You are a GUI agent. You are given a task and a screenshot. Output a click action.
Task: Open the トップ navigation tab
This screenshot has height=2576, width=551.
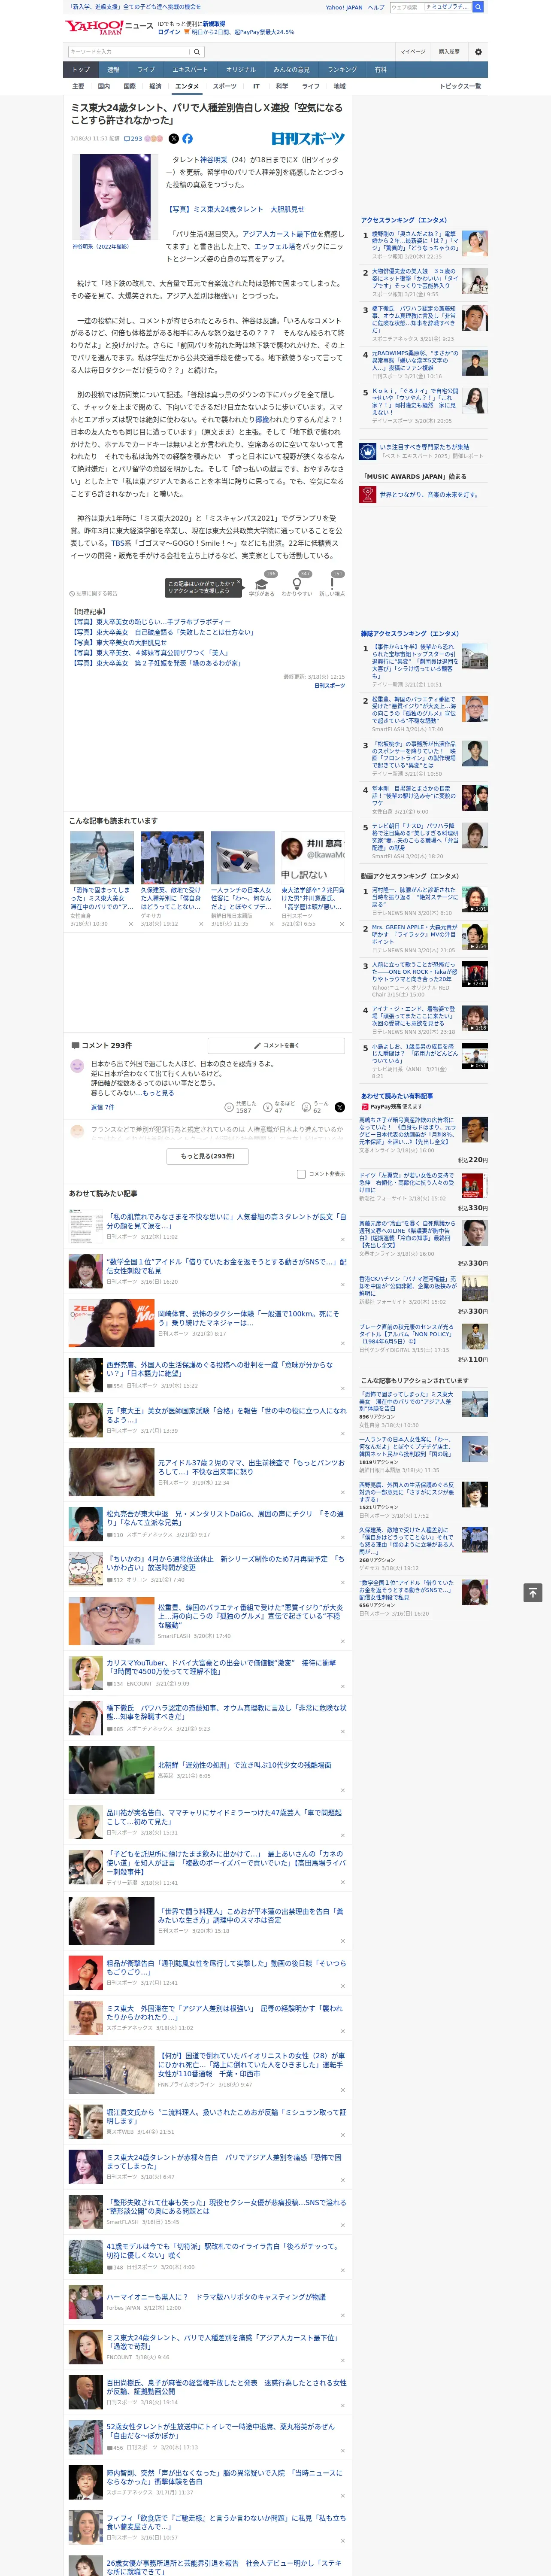[x=81, y=70]
